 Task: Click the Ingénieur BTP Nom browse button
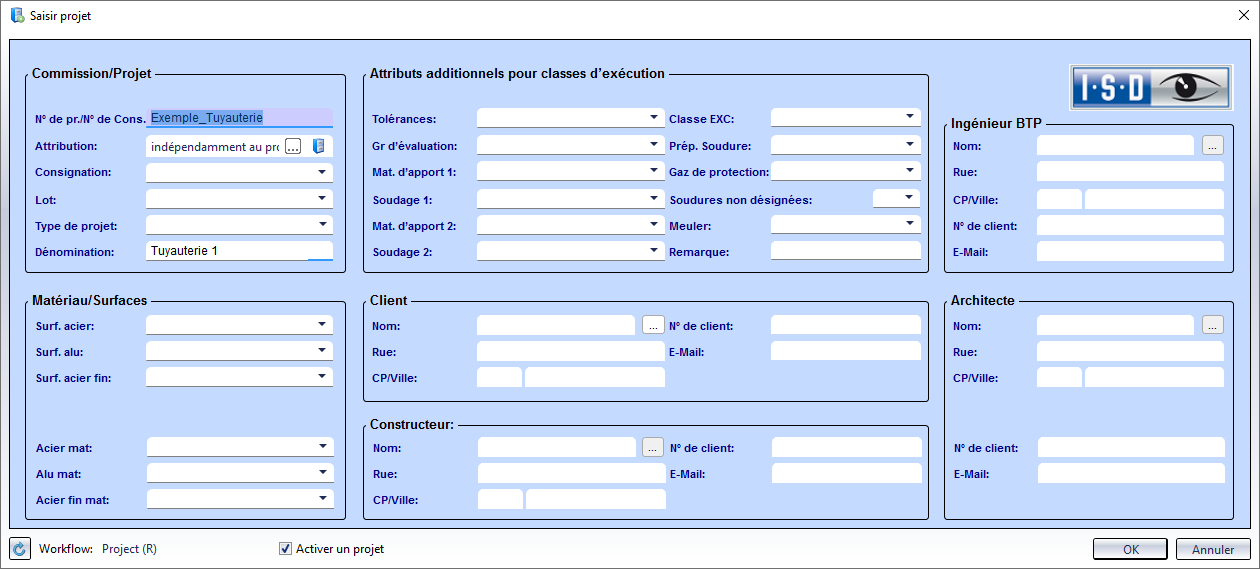point(1212,146)
